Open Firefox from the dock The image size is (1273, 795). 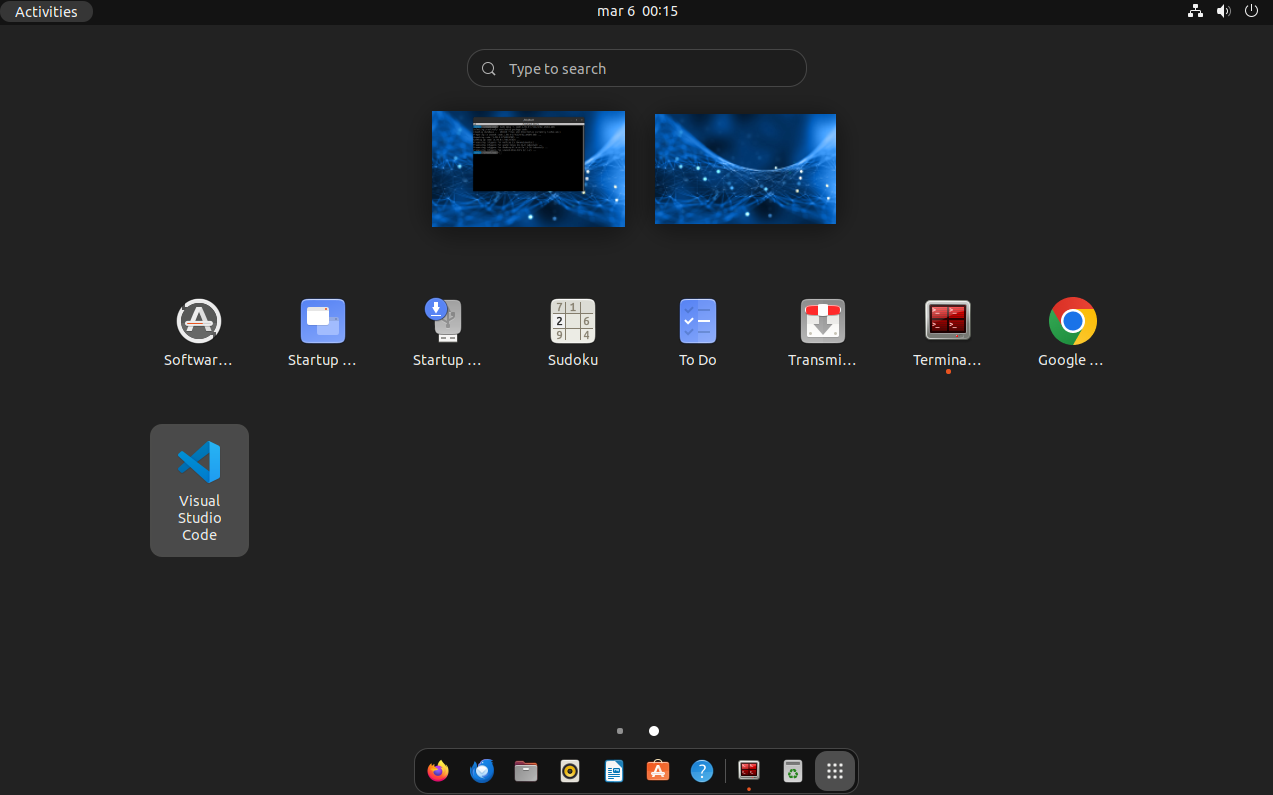pyautogui.click(x=438, y=771)
